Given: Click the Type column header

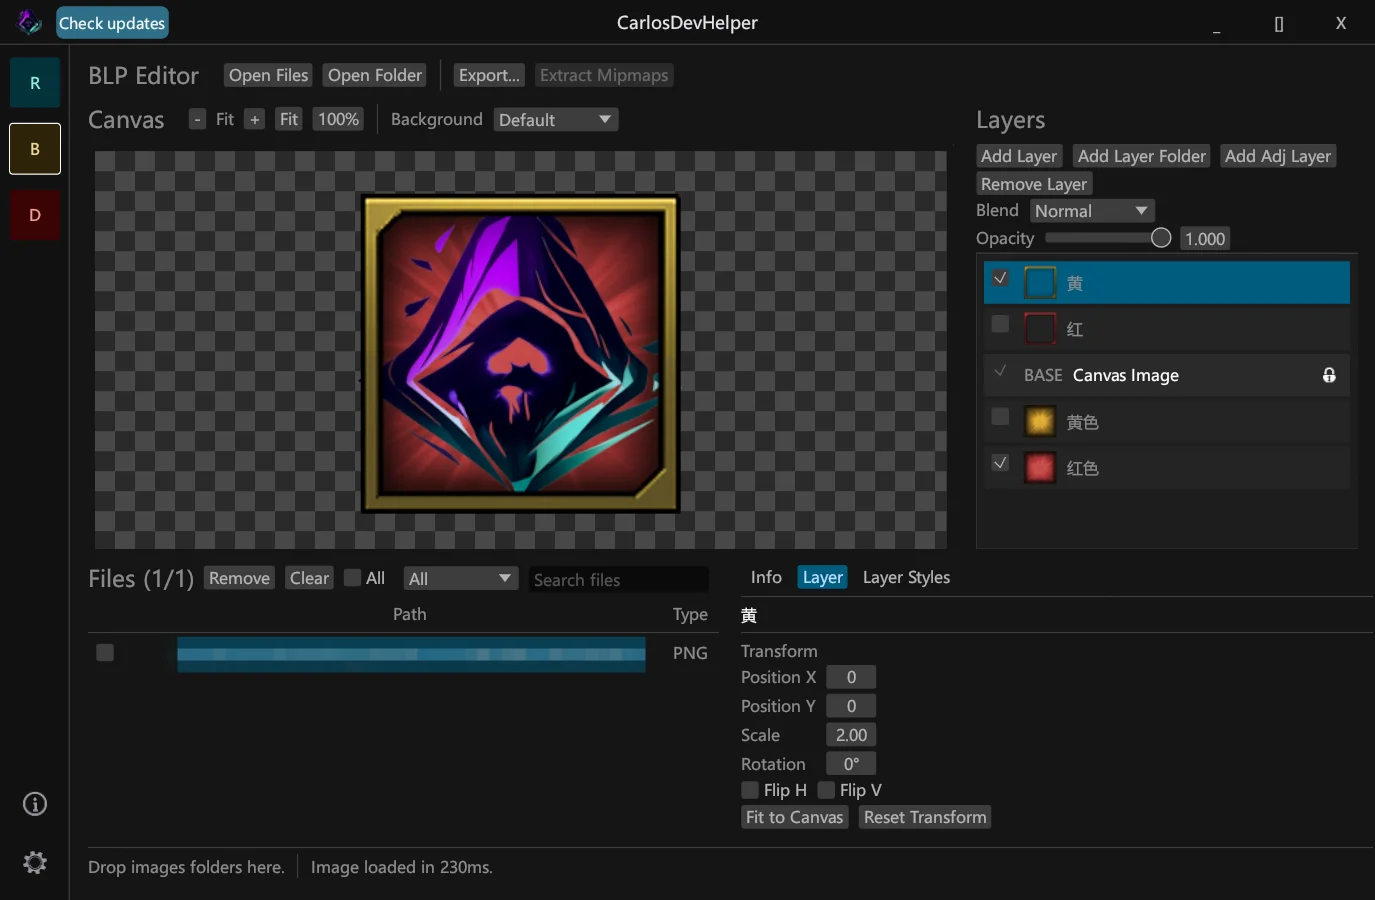Looking at the screenshot, I should (x=690, y=614).
